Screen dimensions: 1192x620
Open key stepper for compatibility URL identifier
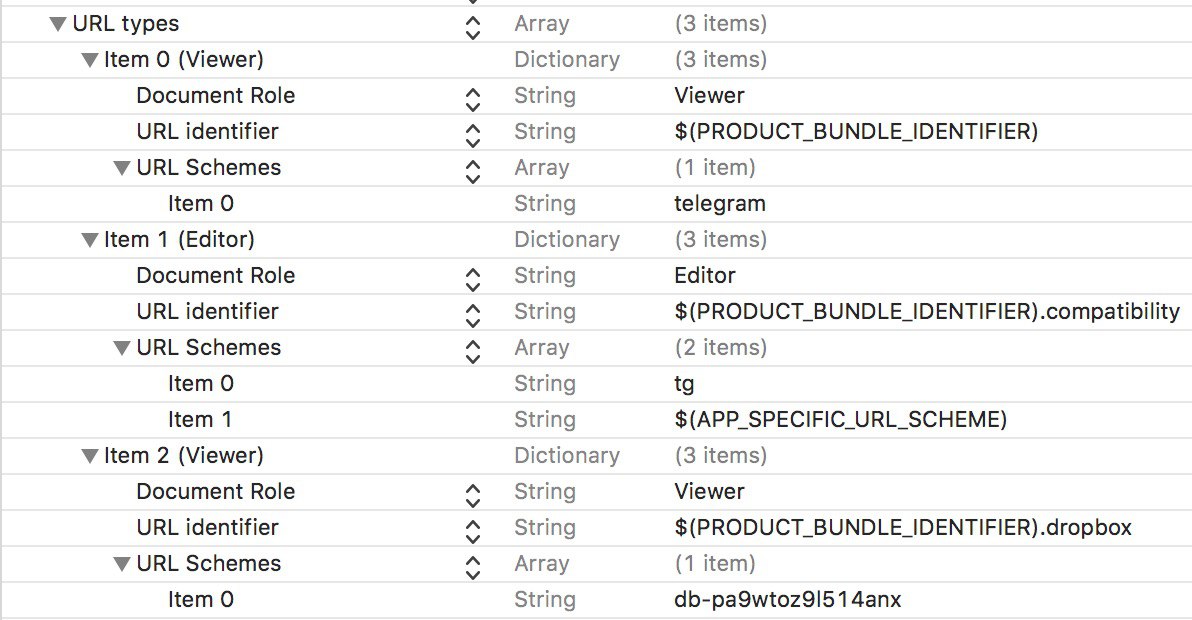click(x=473, y=315)
